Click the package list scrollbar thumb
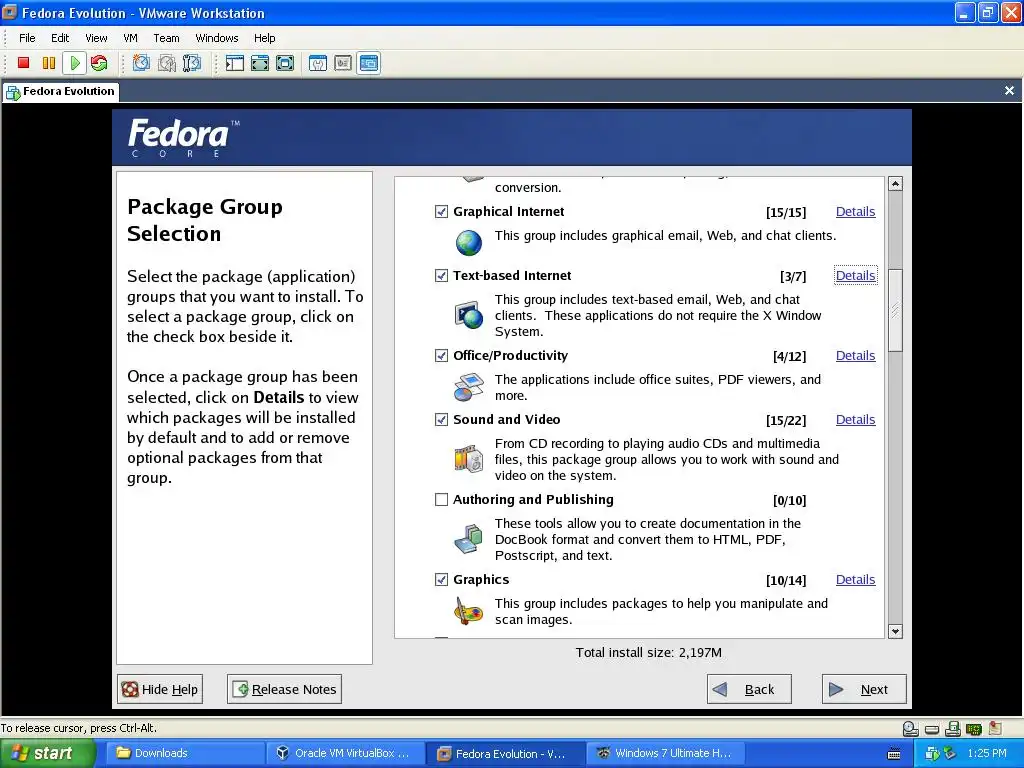The height and width of the screenshot is (768, 1024). coord(895,311)
